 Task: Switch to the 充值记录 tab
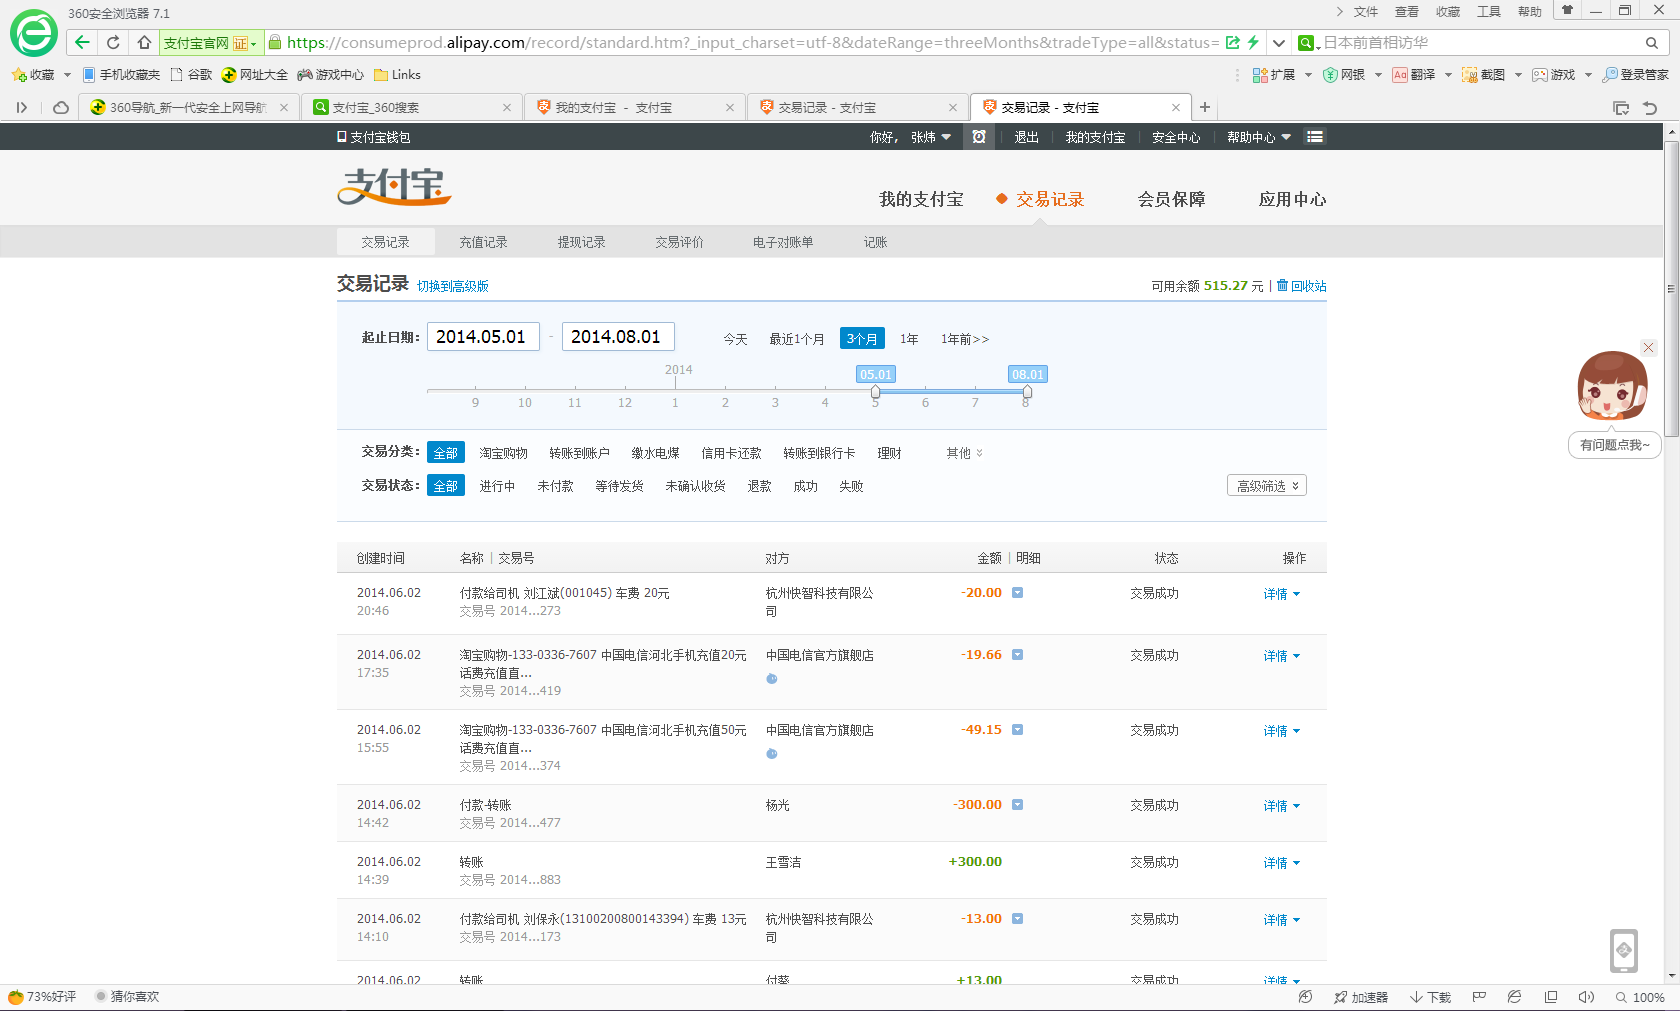click(483, 242)
